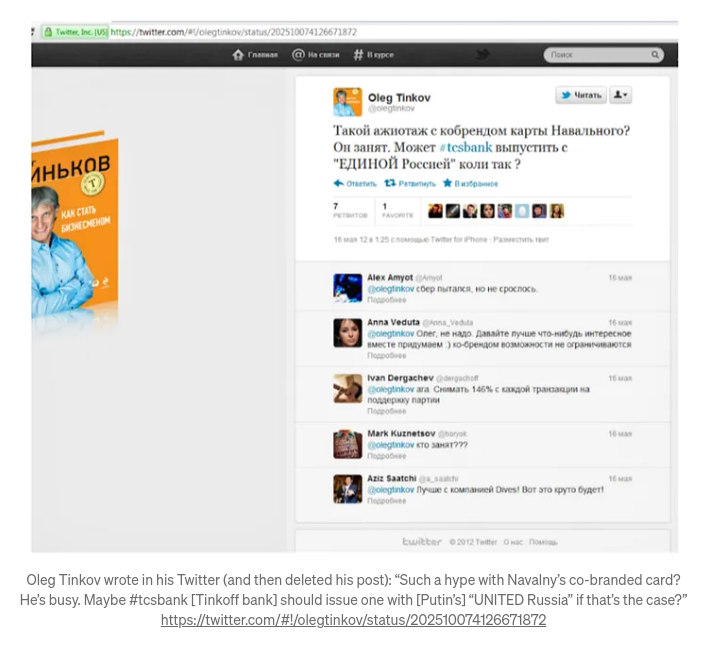The height and width of the screenshot is (656, 722).
Task: Follow Oleg Tinkov with Читать button
Action: (581, 95)
